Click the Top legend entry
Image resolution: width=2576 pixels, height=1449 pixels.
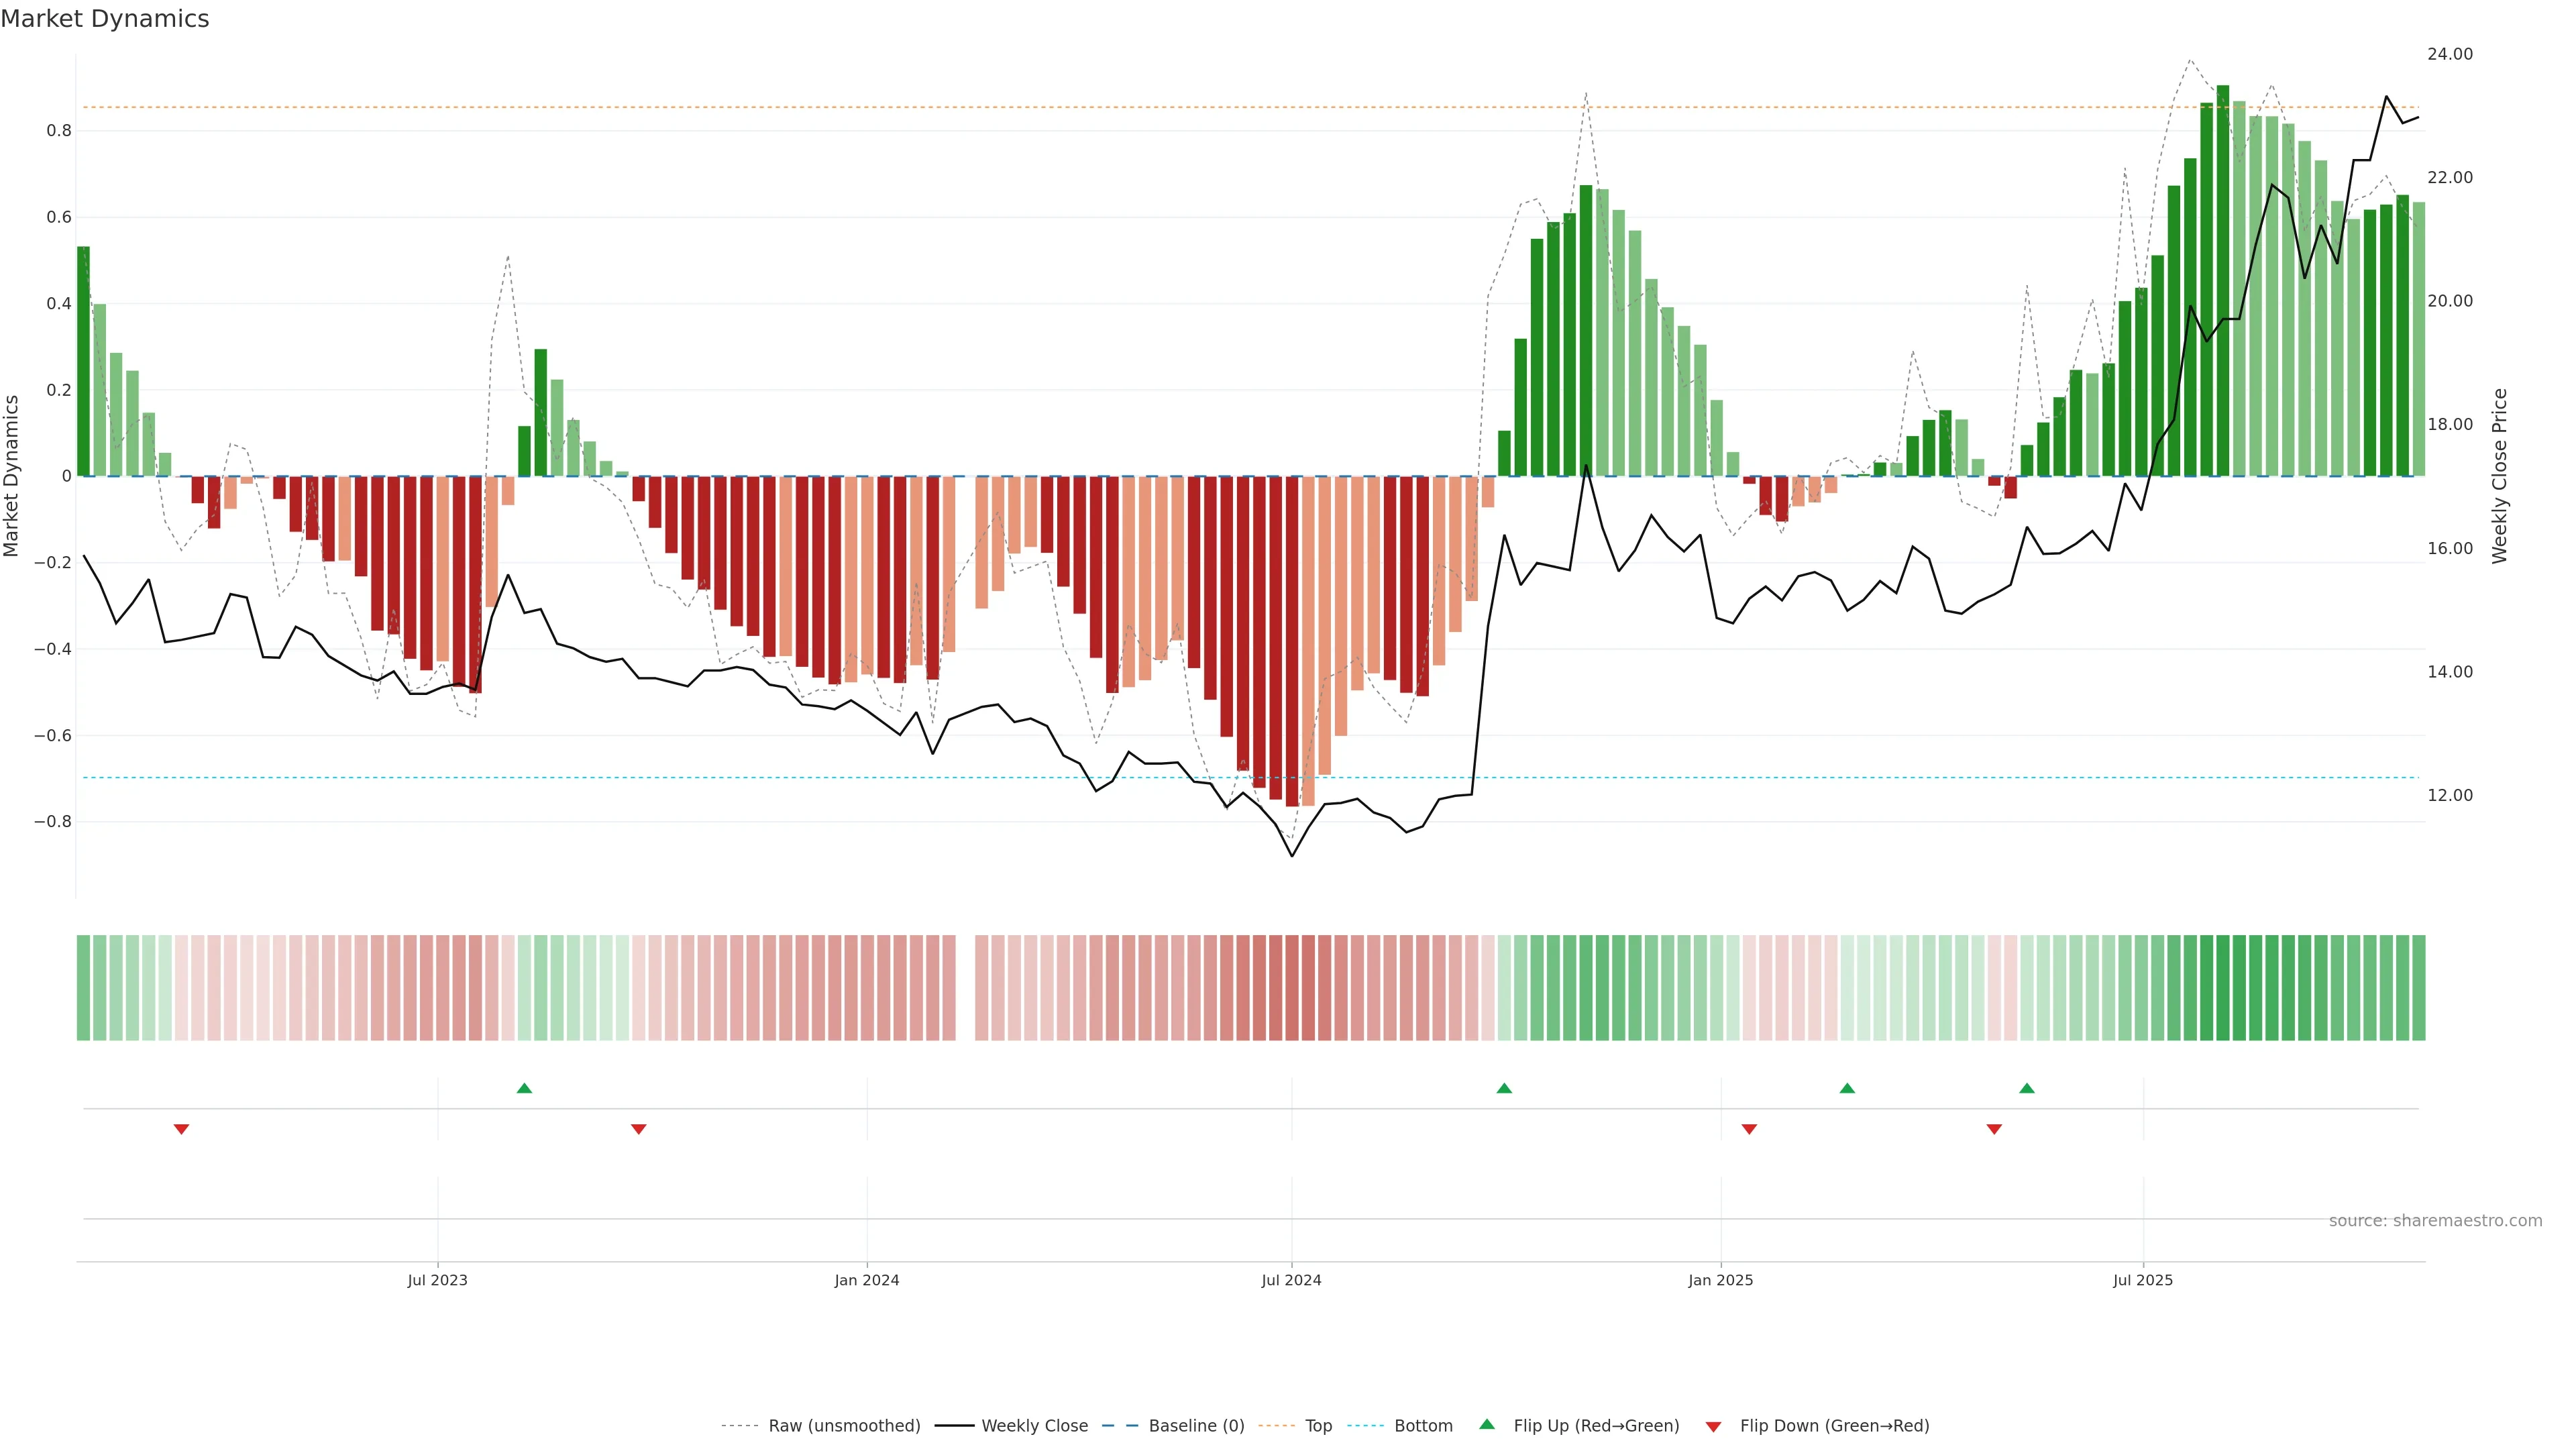point(1318,1426)
